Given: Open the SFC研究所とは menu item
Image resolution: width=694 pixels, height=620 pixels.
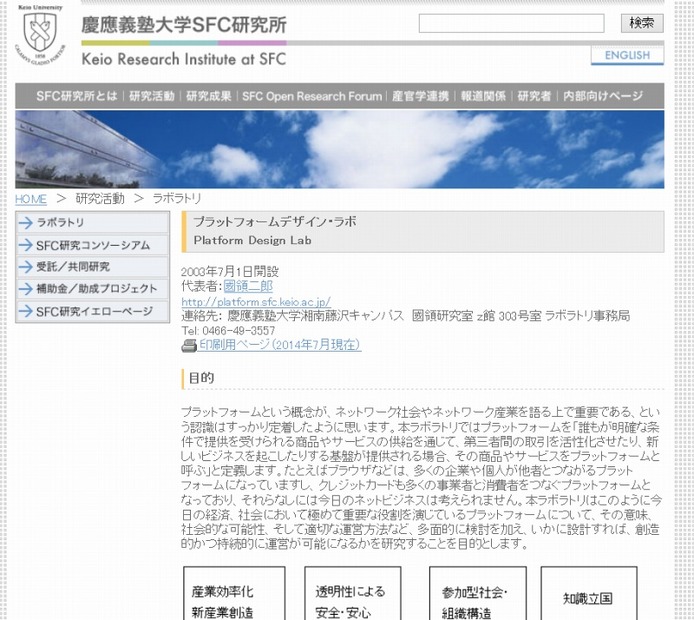Looking at the screenshot, I should tap(77, 96).
